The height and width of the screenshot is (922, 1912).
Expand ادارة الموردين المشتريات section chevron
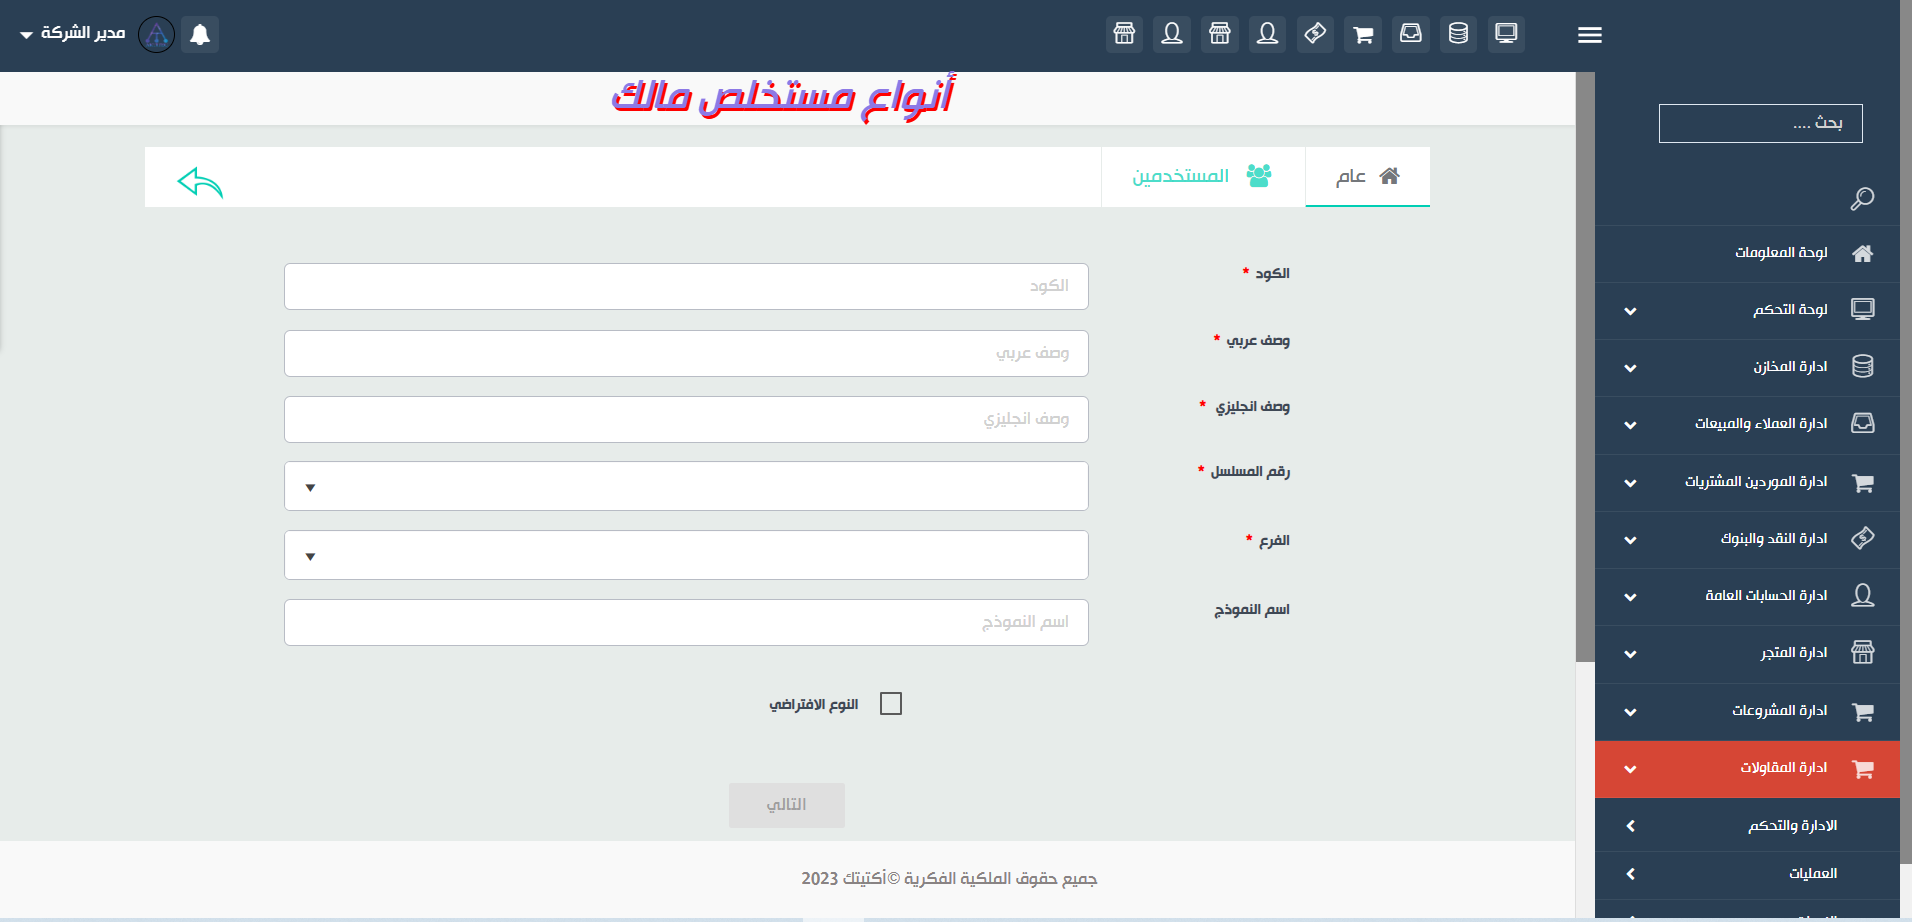click(1630, 483)
